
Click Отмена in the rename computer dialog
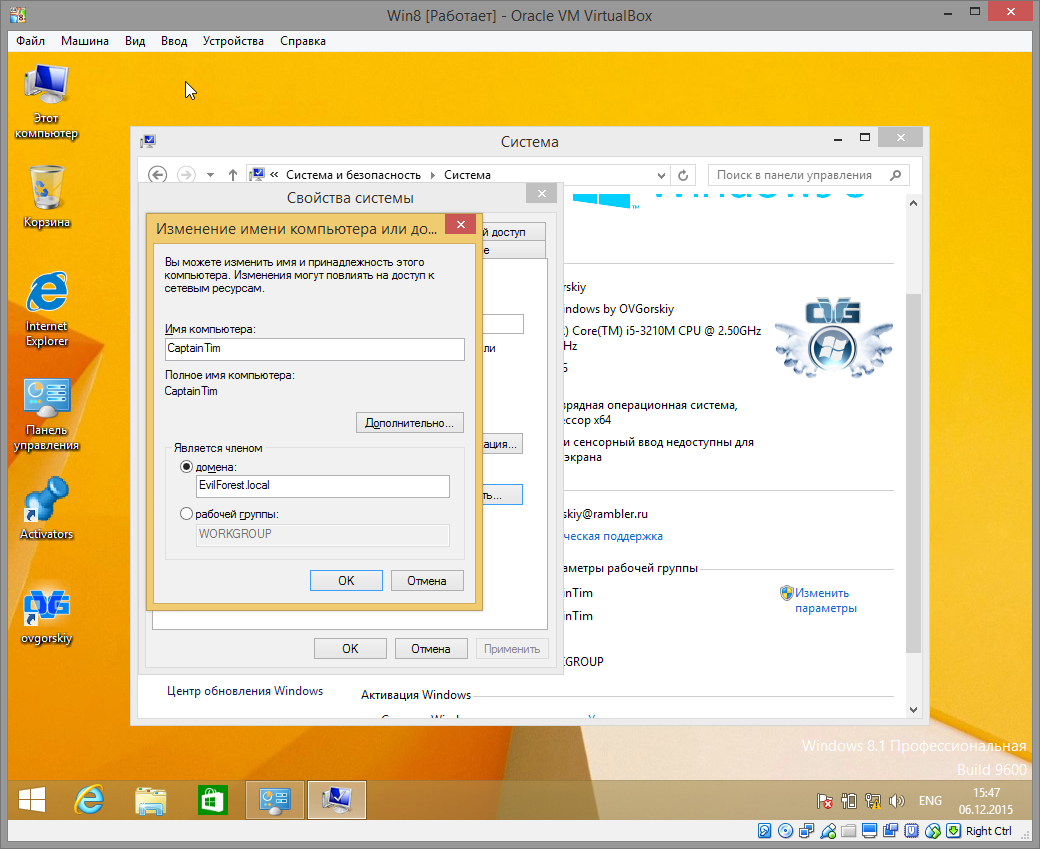(426, 580)
